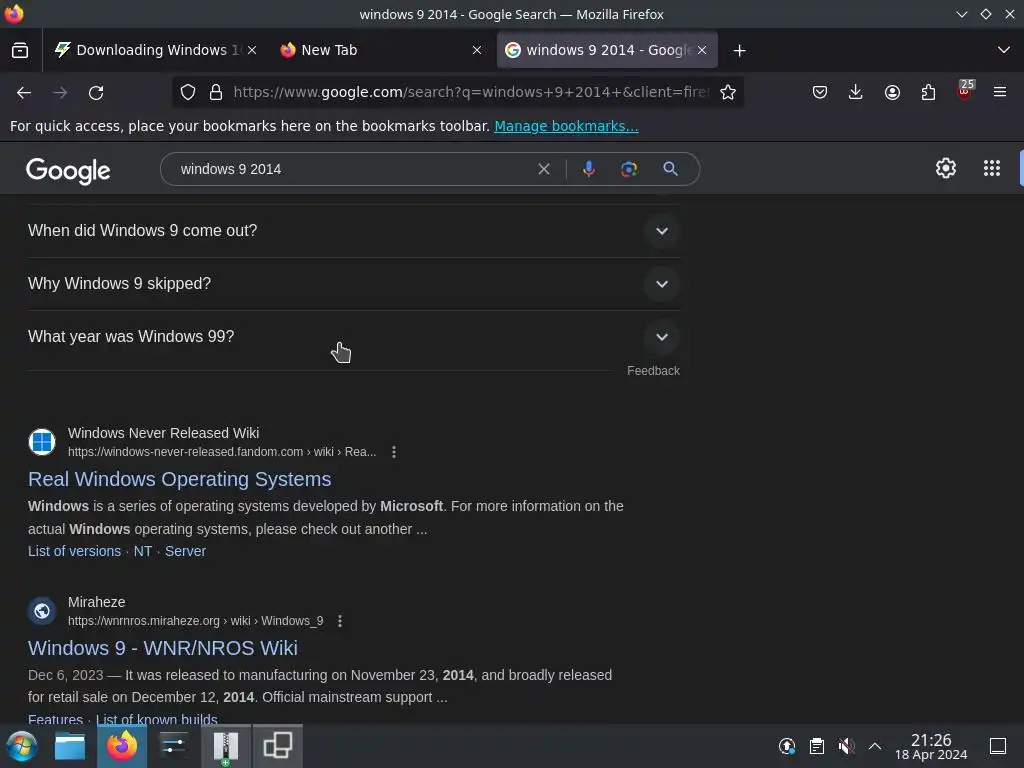The width and height of the screenshot is (1024, 768).
Task: Expand 'When did Windows 9 come out?'
Action: coord(353,231)
